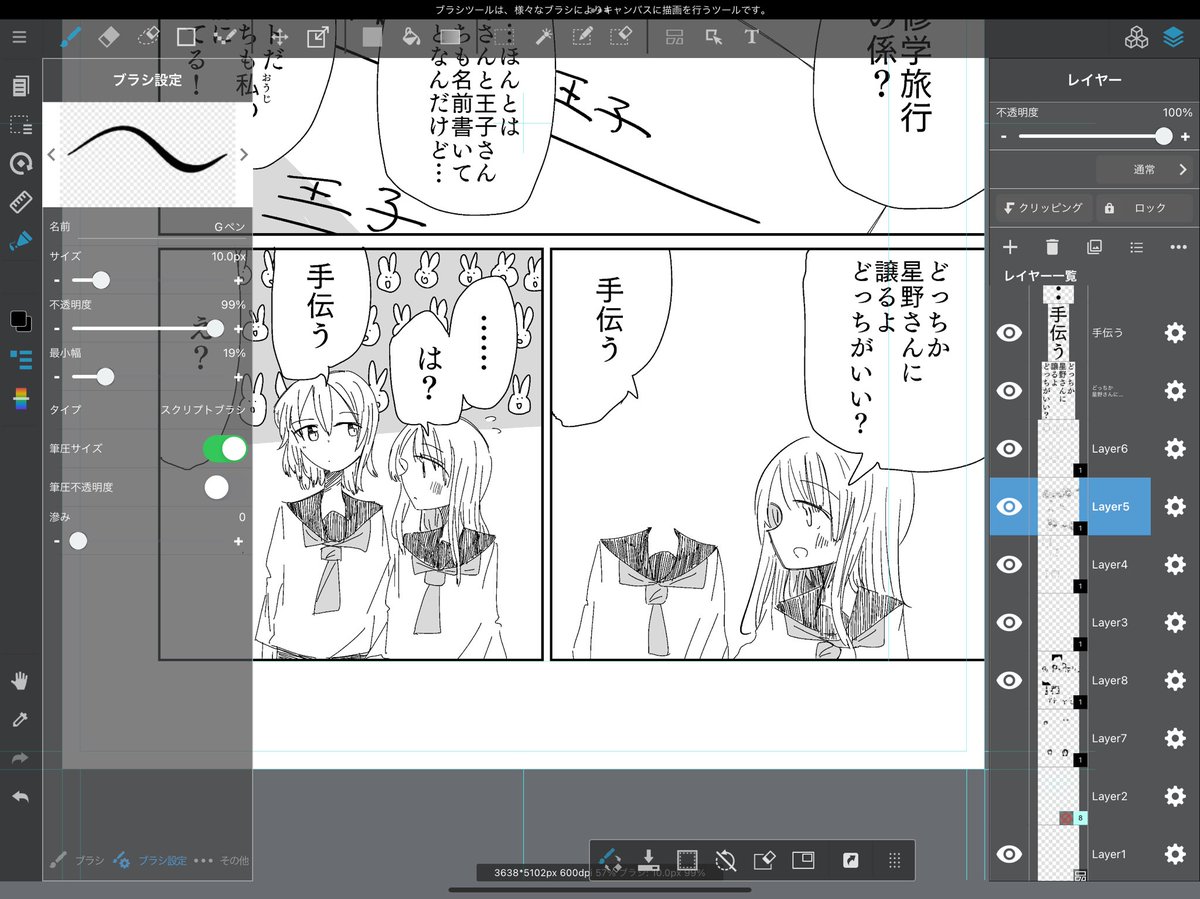Select the Transform tool
The image size is (1200, 899).
tap(317, 37)
